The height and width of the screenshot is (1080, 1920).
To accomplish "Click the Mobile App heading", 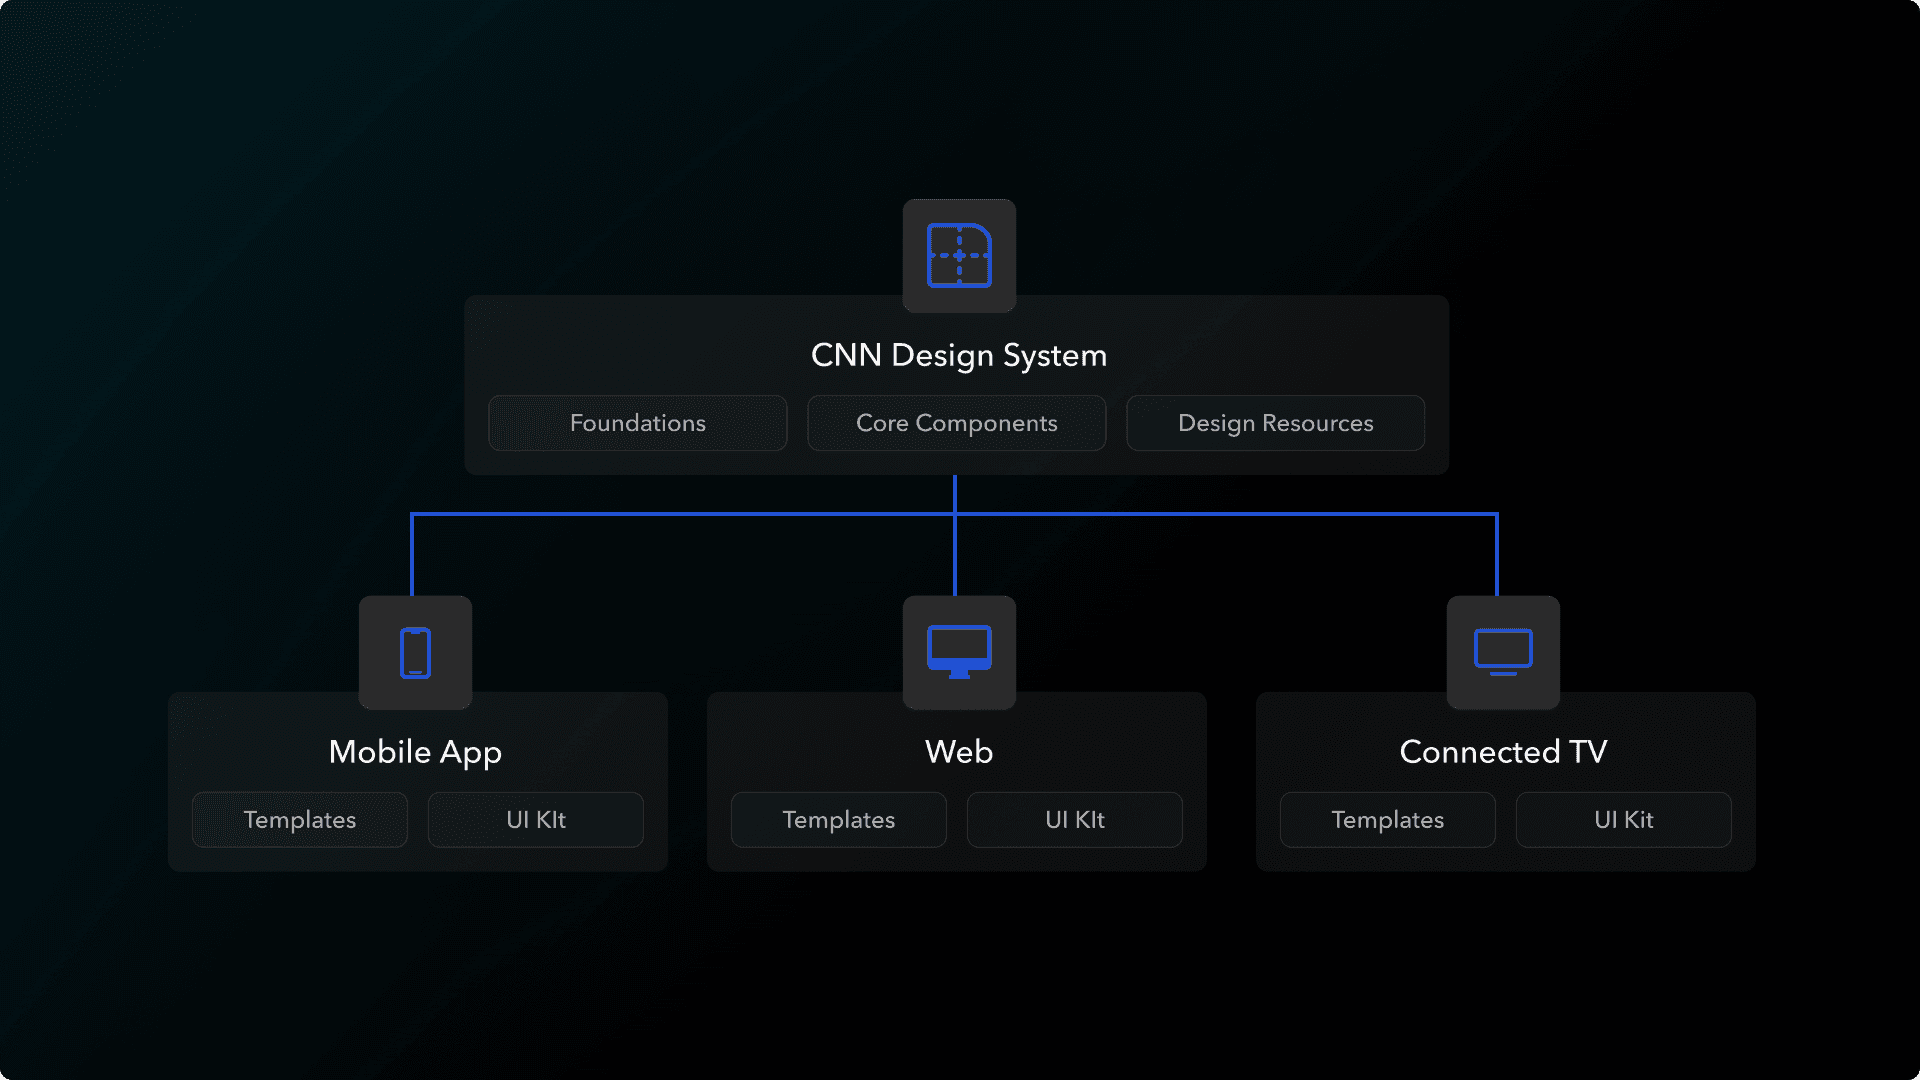I will [x=415, y=753].
